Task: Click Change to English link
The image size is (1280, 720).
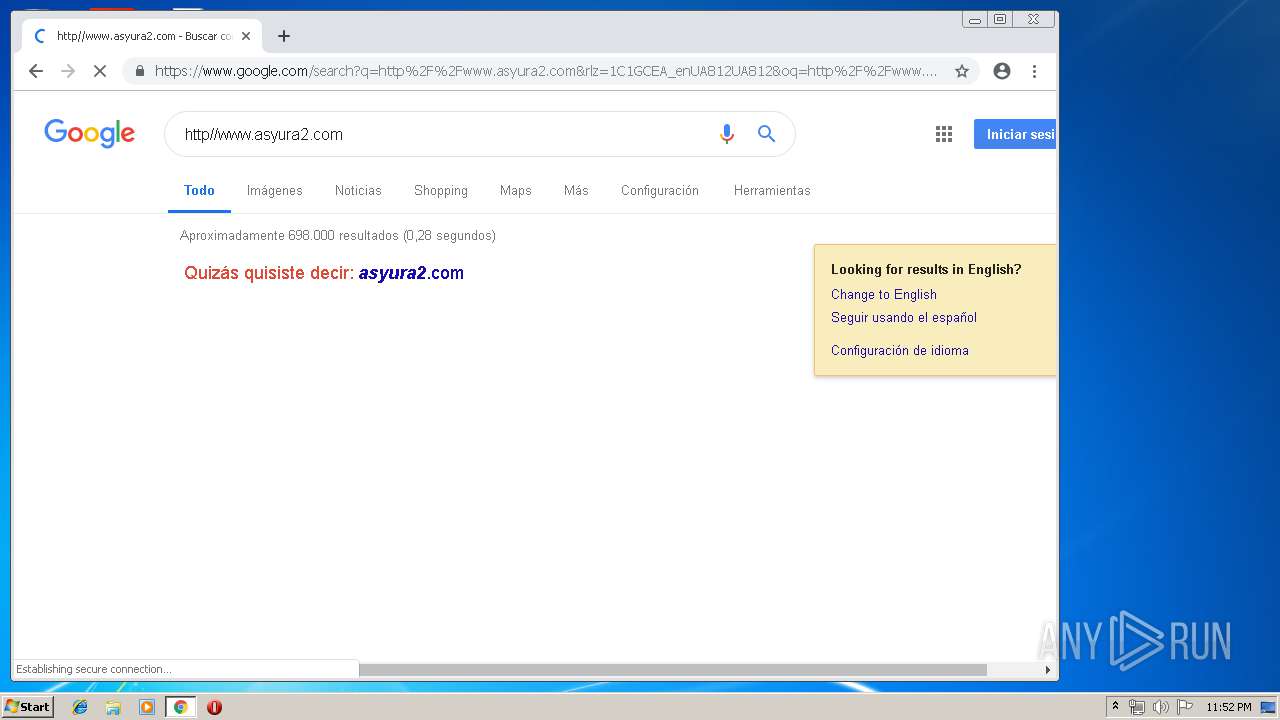Action: tap(884, 294)
